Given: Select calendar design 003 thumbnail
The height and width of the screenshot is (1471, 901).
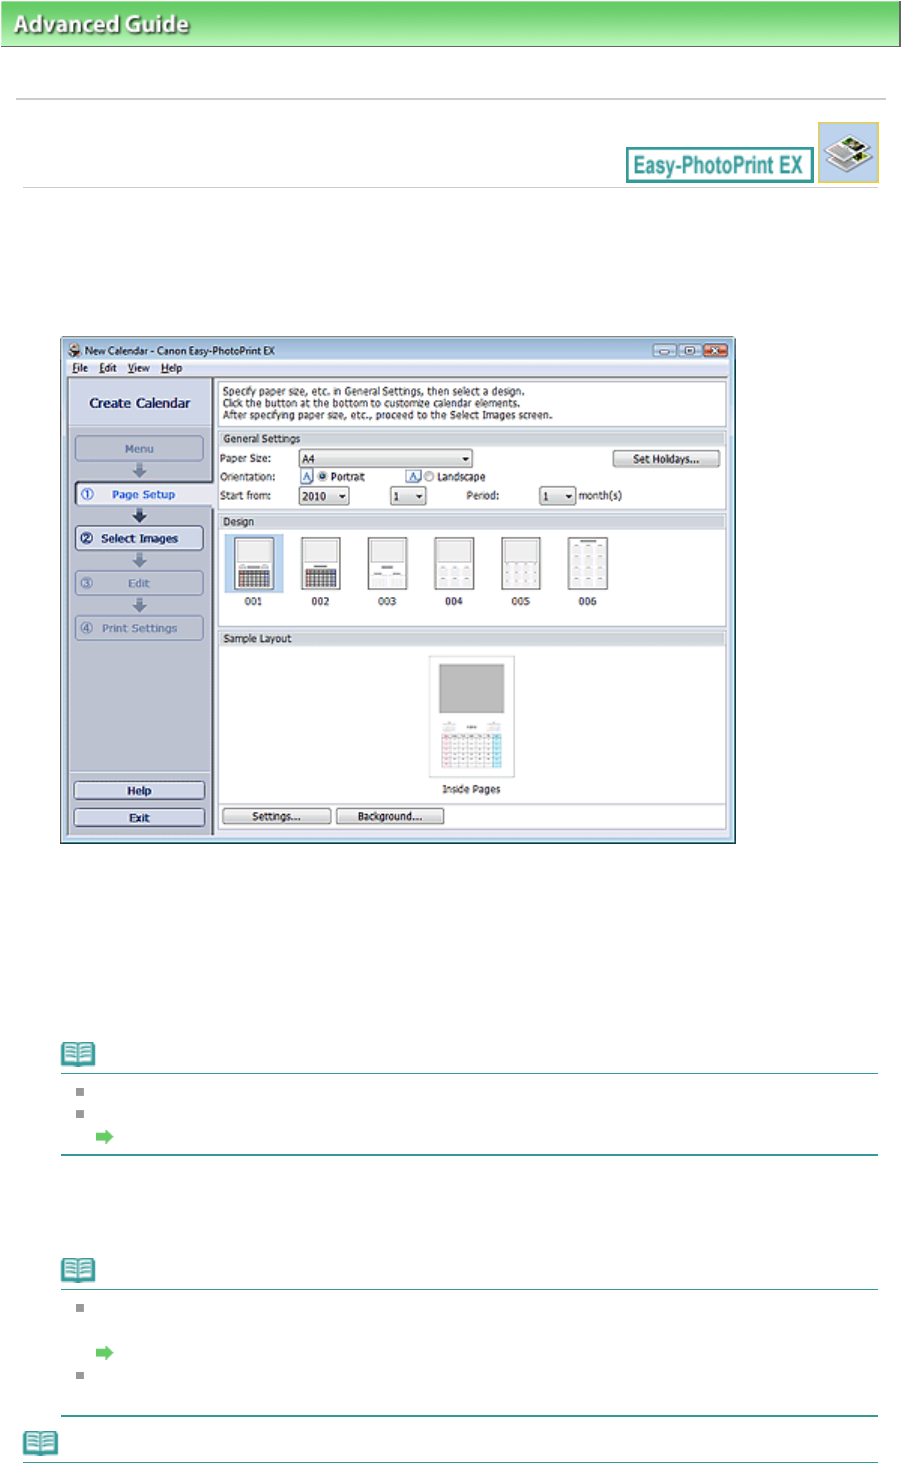Looking at the screenshot, I should 387,564.
